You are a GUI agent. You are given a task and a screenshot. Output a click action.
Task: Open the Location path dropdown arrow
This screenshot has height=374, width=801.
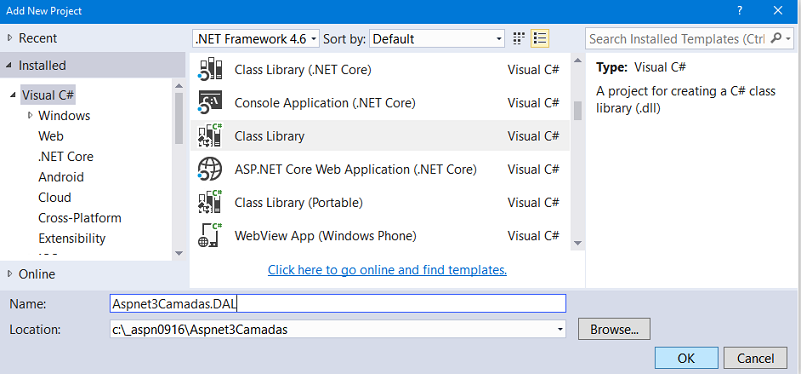(560, 330)
